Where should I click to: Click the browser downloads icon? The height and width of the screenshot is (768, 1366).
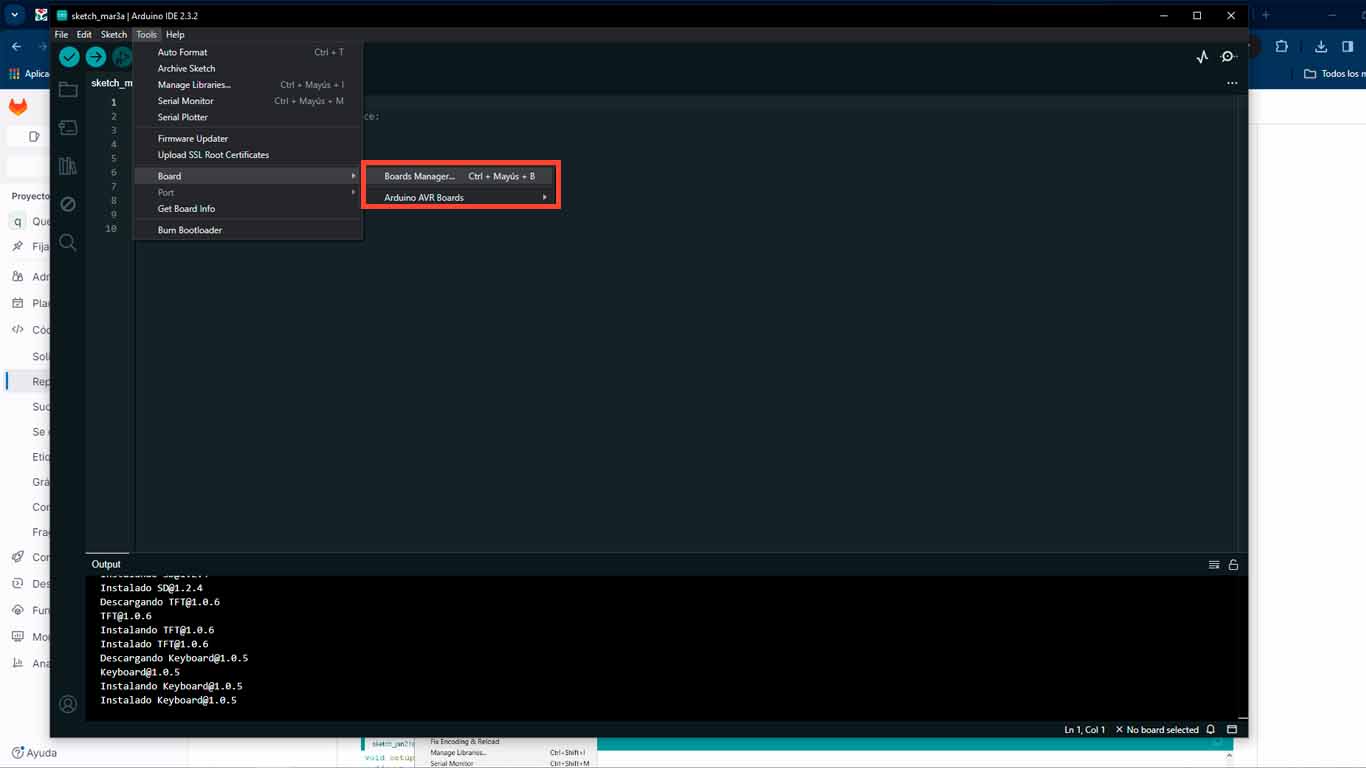[1321, 46]
